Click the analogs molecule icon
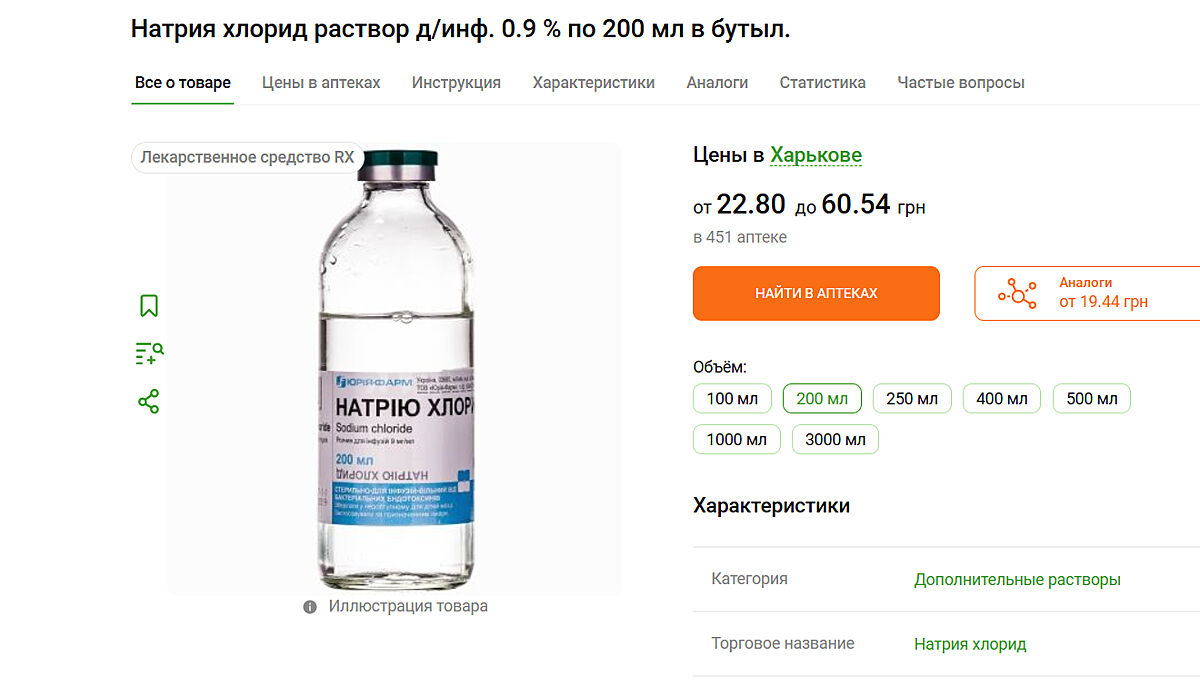1200x686 pixels. 1017,293
